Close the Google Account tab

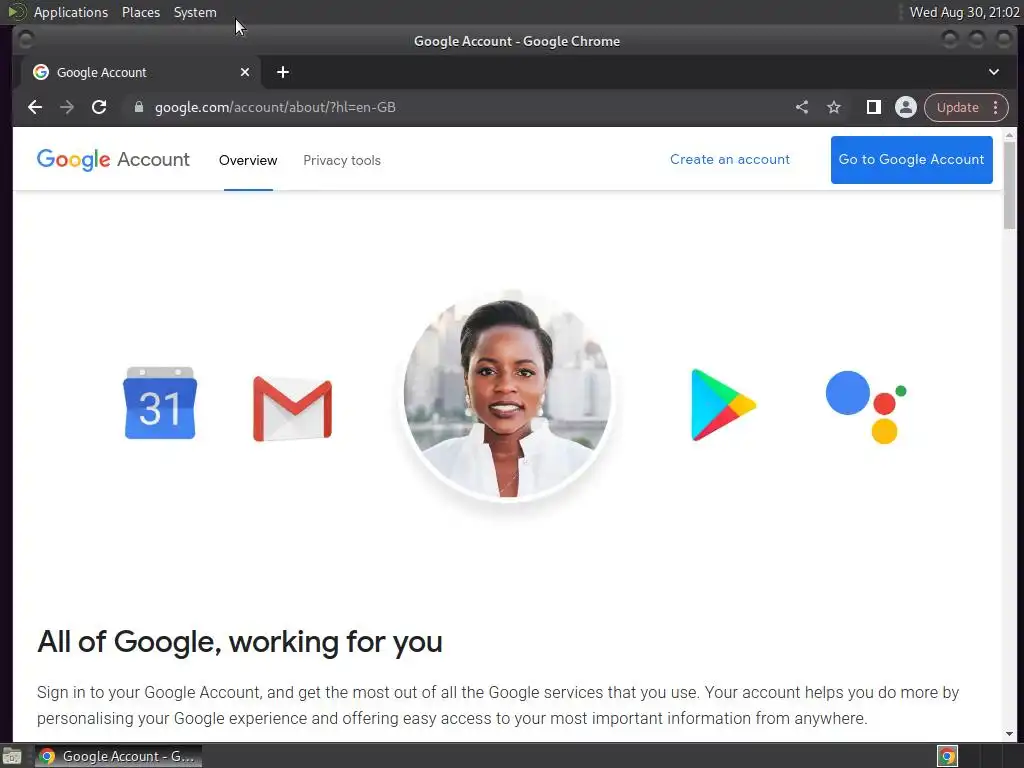[245, 72]
